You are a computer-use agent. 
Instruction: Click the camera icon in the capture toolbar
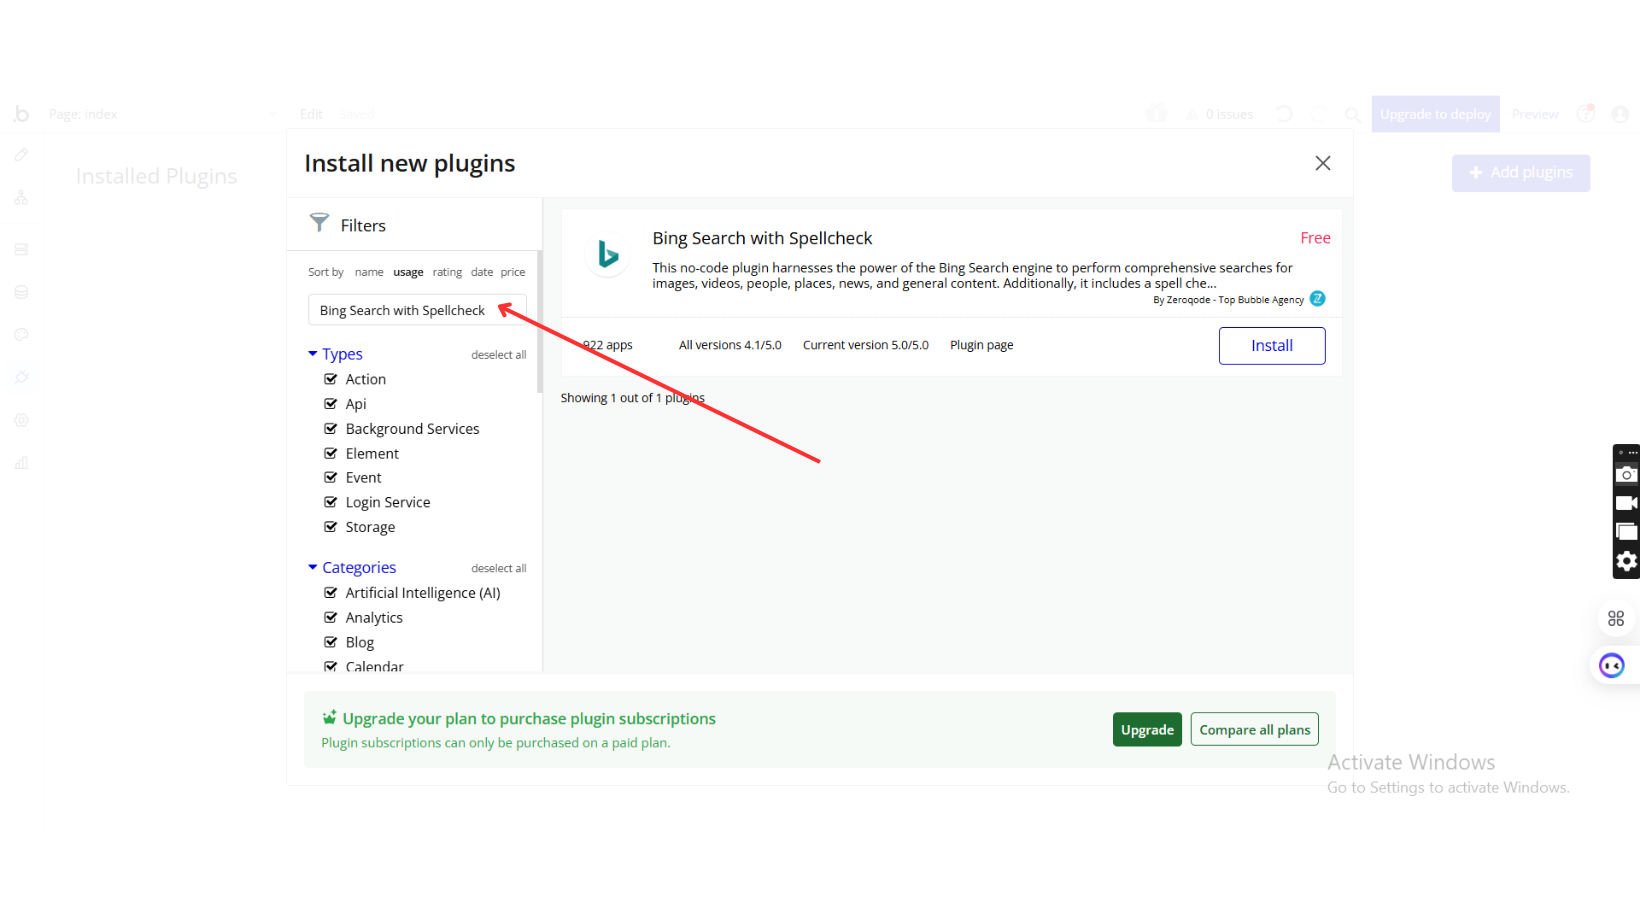pos(1626,475)
